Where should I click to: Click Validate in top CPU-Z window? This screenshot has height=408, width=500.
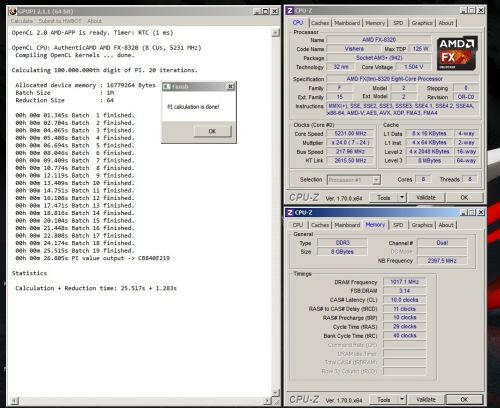point(426,198)
